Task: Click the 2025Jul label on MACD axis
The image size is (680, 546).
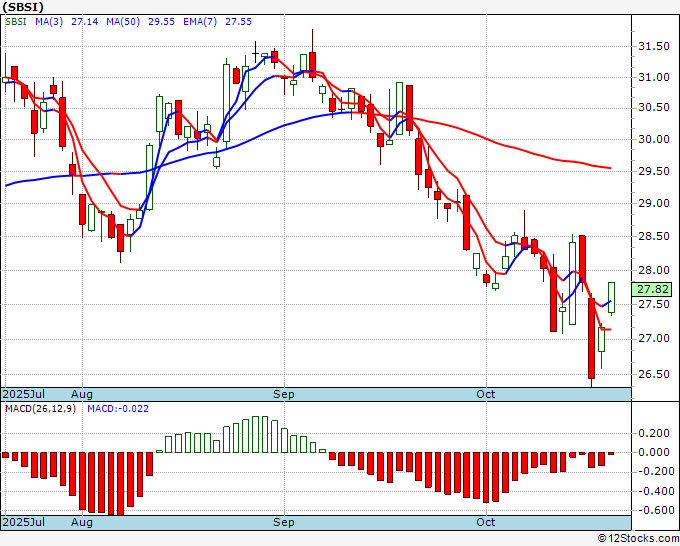Action: (24, 522)
